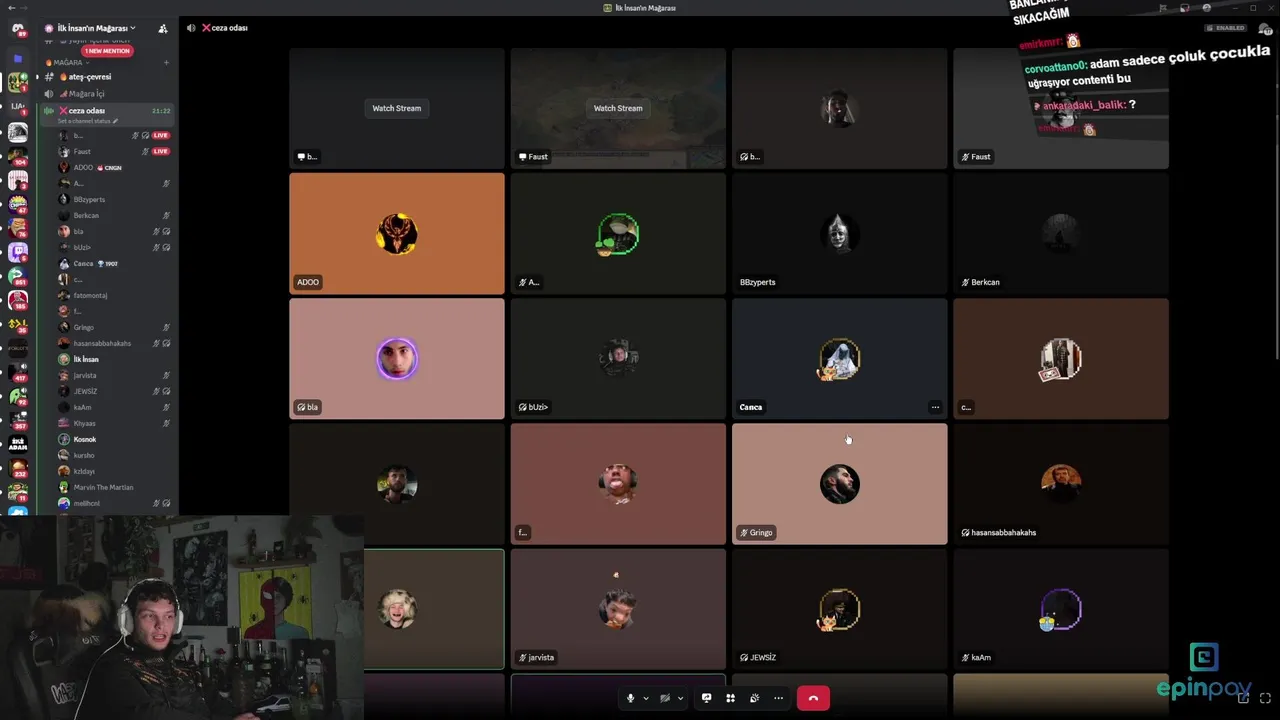This screenshot has height=720, width=1280.
Task: Select kursho in the member list
Action: click(113, 455)
